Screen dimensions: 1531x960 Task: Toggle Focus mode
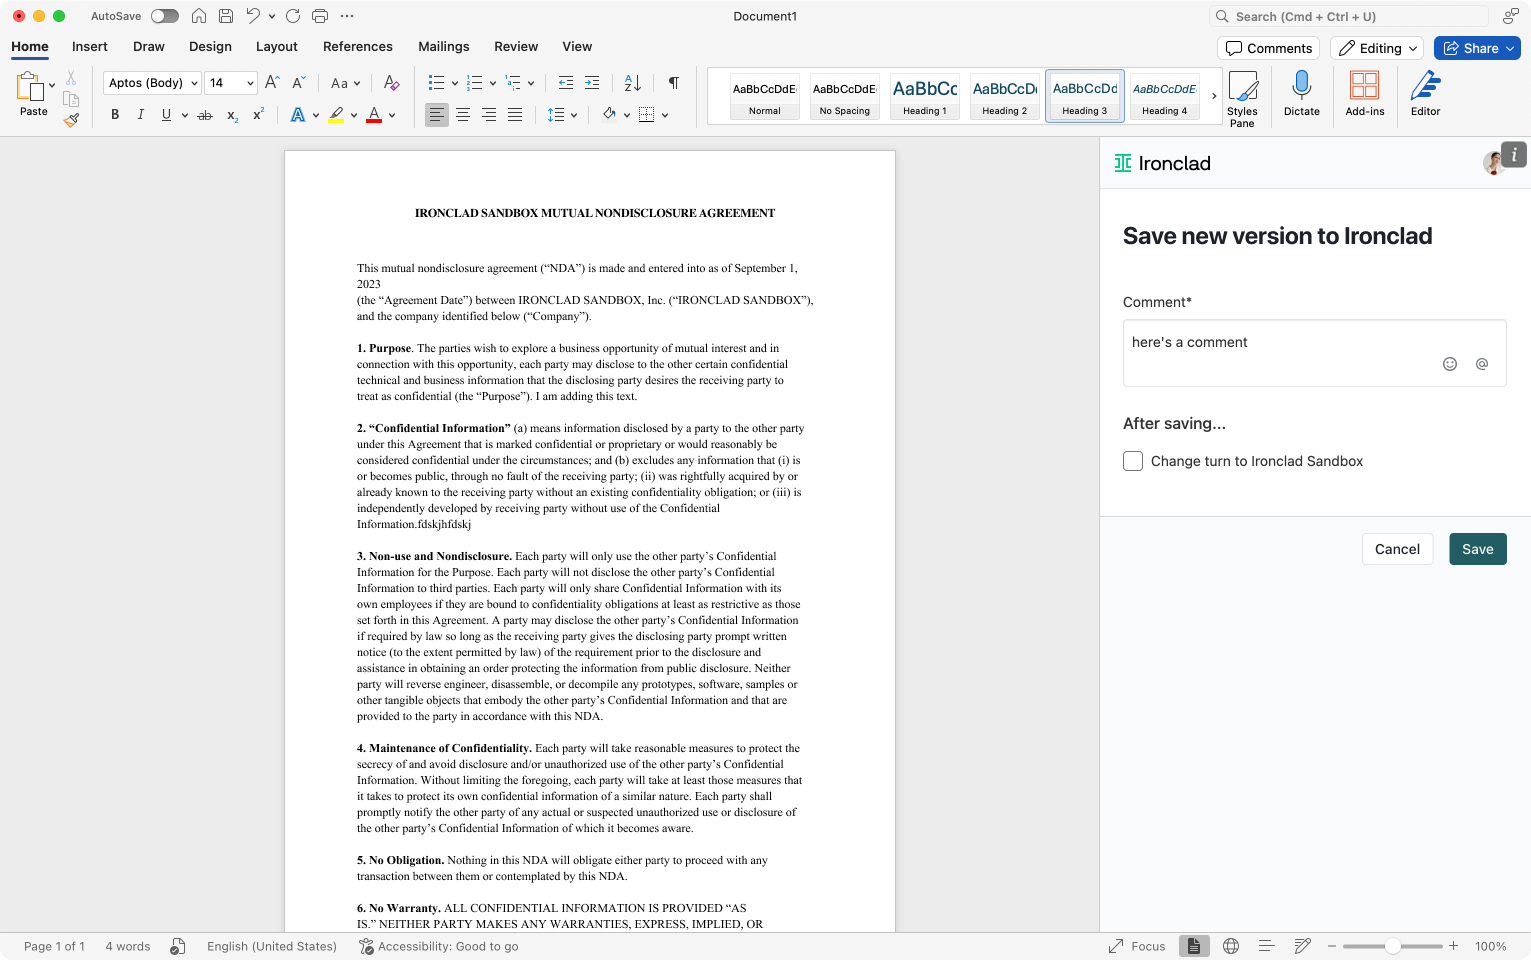tap(1137, 946)
